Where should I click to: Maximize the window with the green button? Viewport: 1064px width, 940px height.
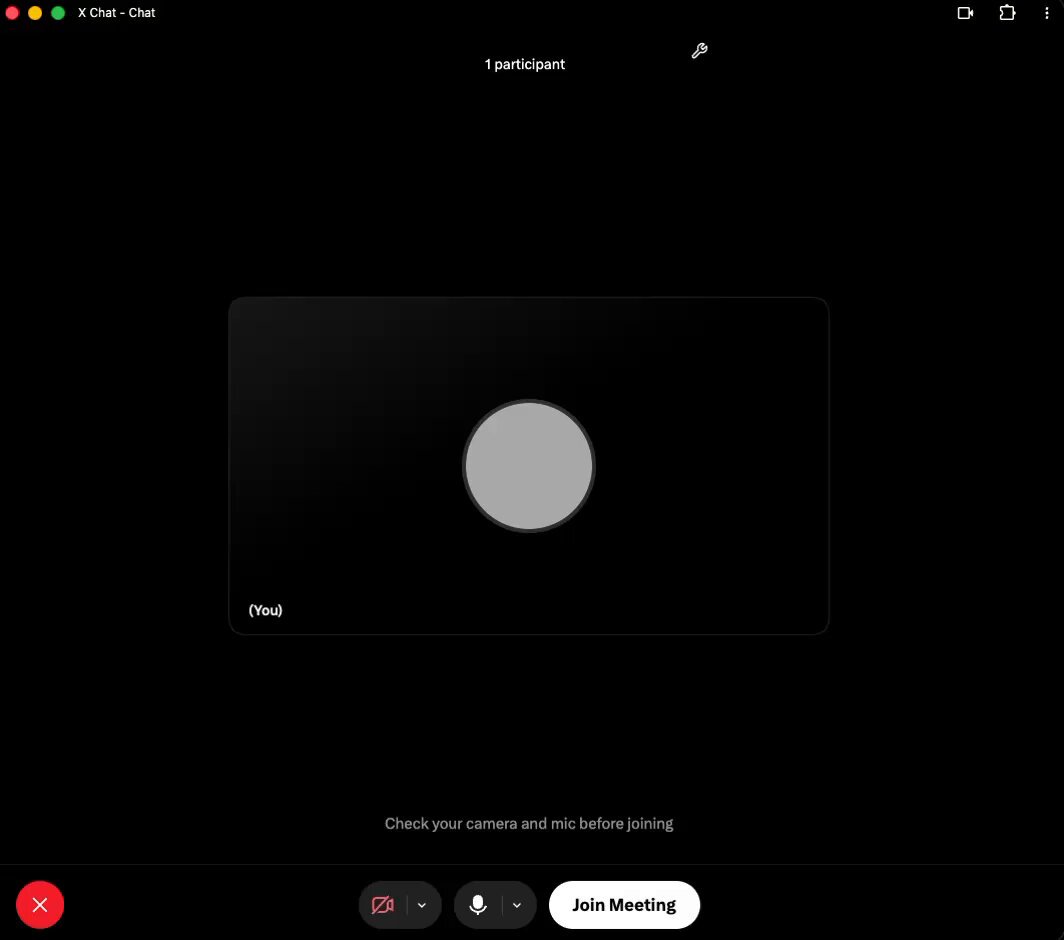click(x=58, y=13)
